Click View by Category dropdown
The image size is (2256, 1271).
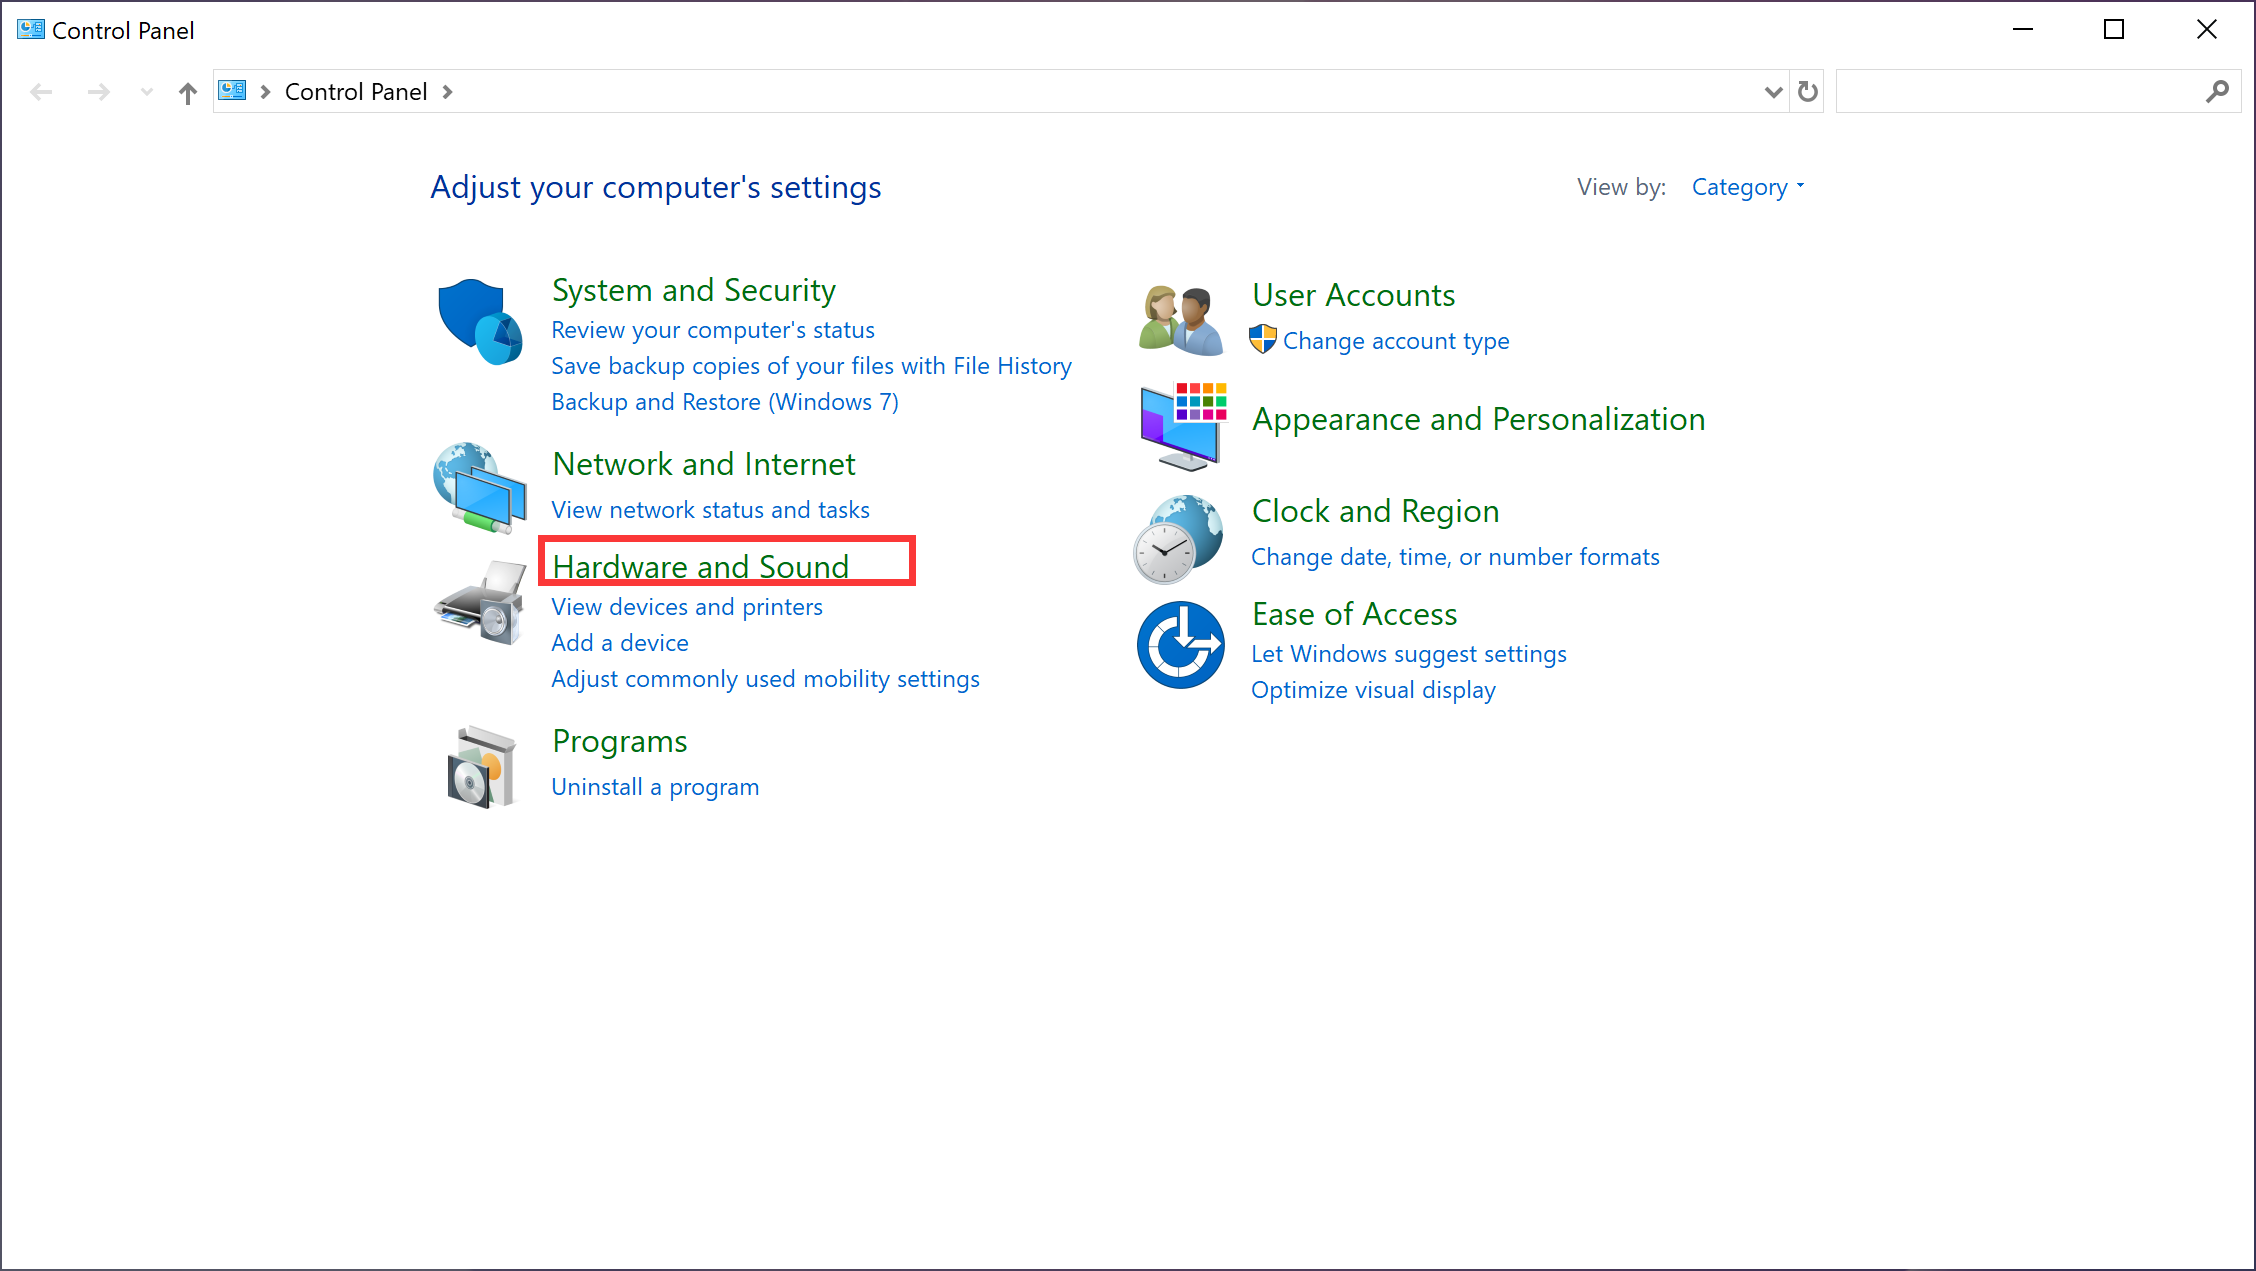click(x=1746, y=186)
